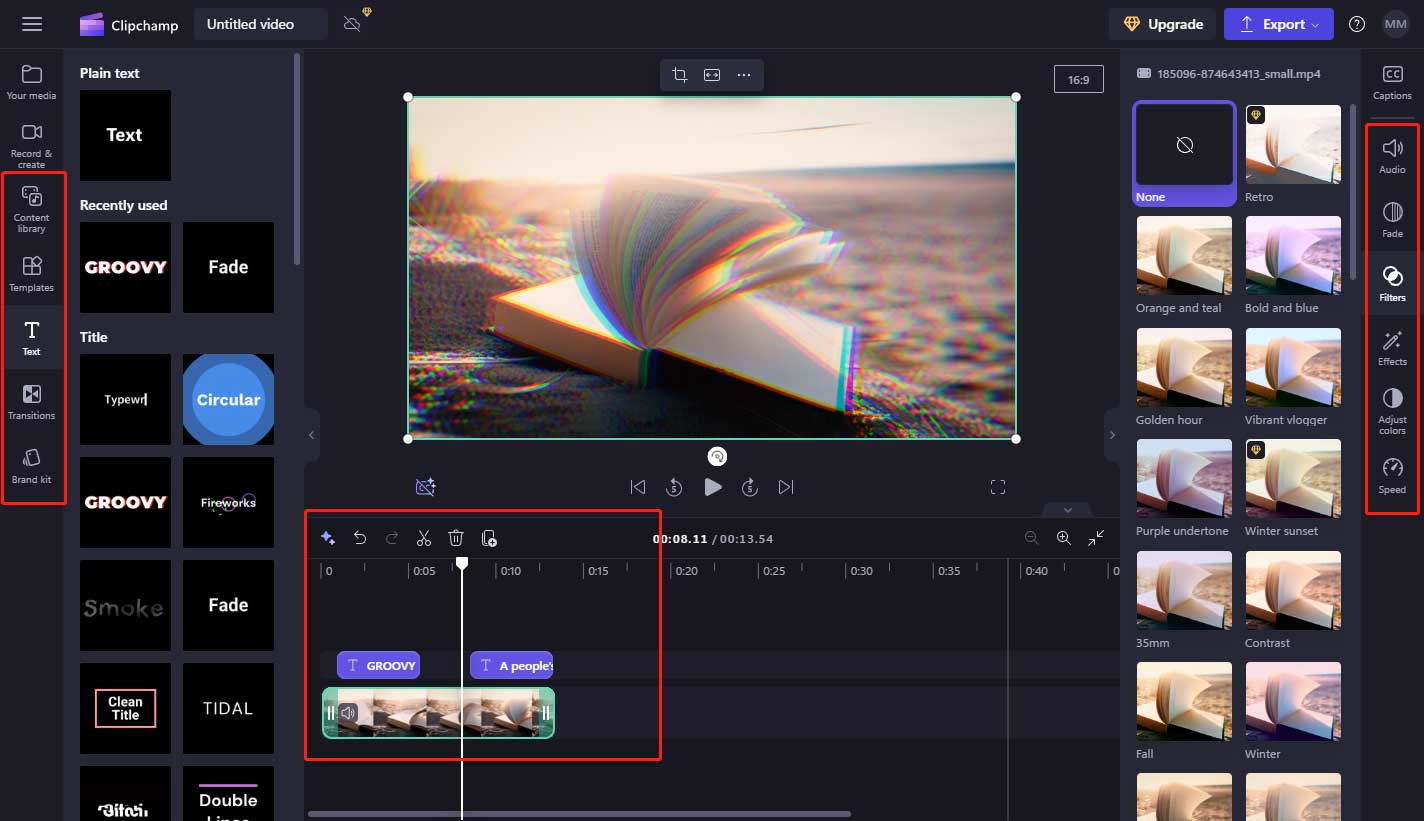This screenshot has height=821, width=1424.
Task: Toggle mute on the video clip
Action: (x=348, y=713)
